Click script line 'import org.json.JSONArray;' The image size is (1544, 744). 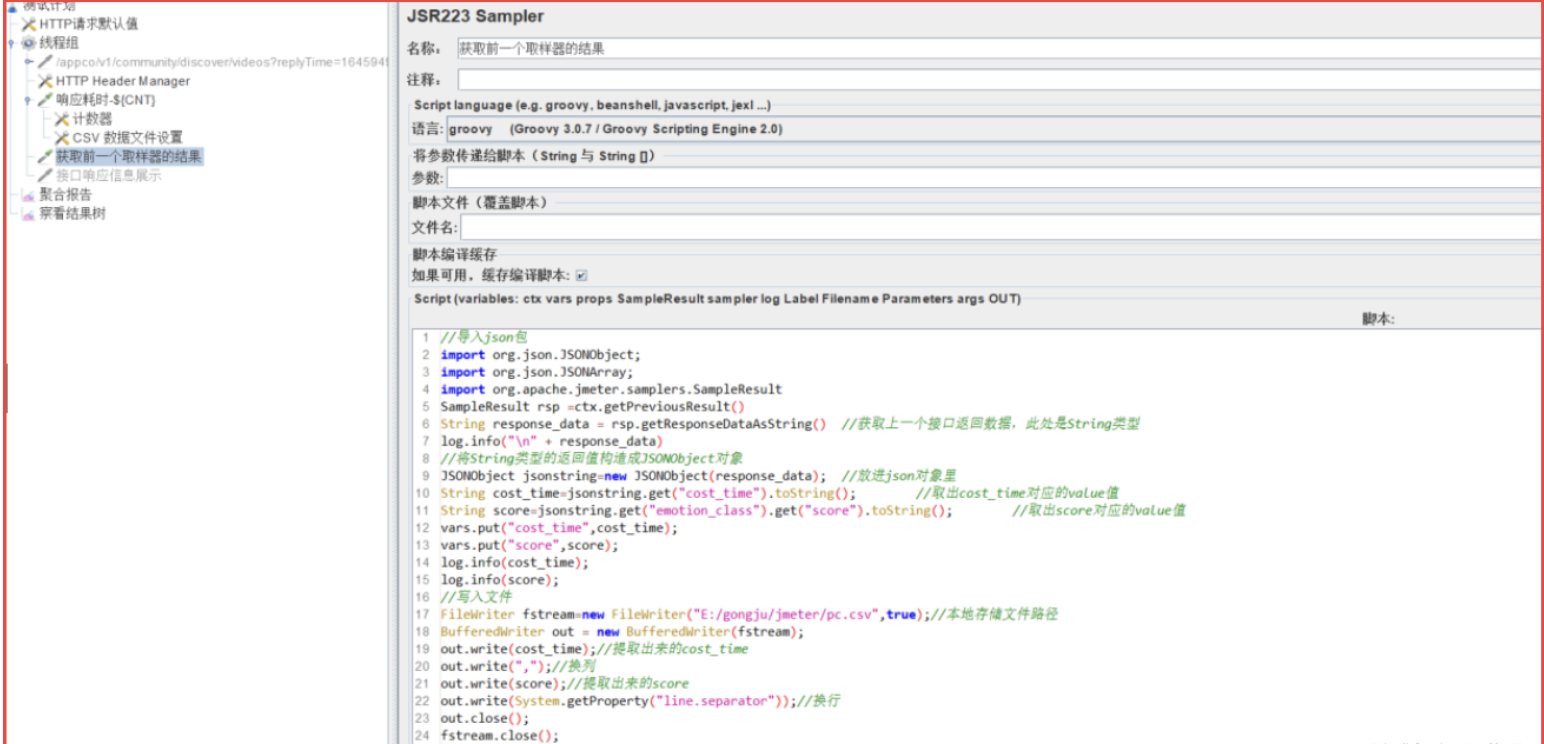point(536,372)
